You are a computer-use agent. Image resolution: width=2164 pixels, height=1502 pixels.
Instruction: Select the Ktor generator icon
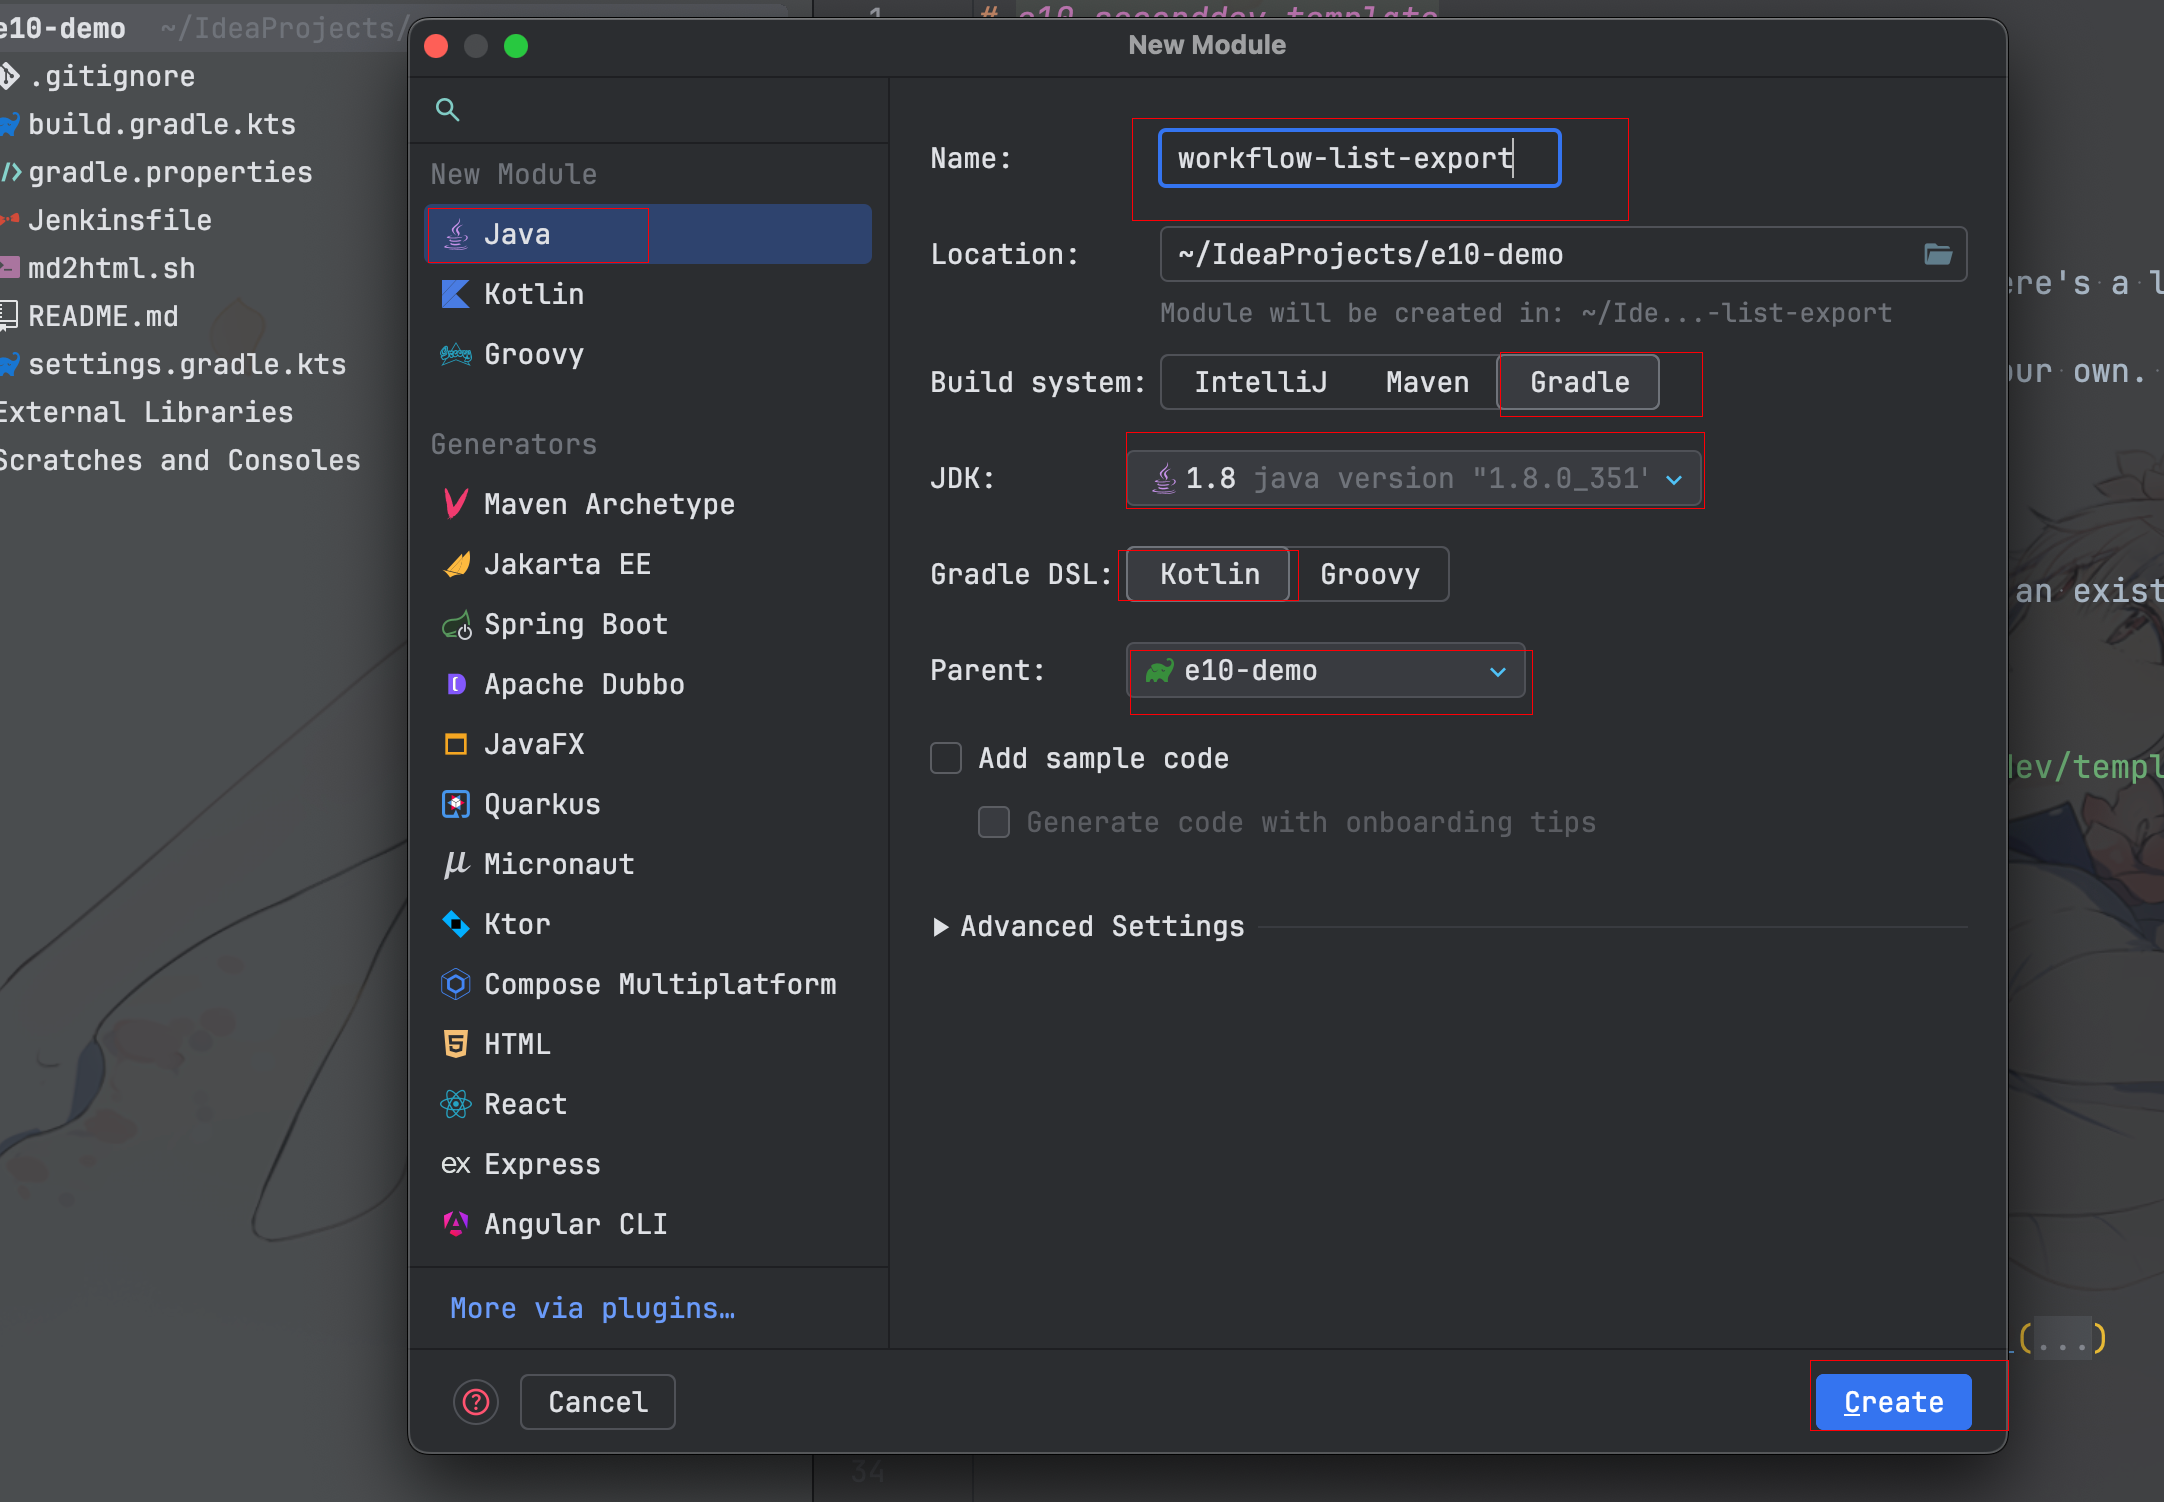[456, 924]
